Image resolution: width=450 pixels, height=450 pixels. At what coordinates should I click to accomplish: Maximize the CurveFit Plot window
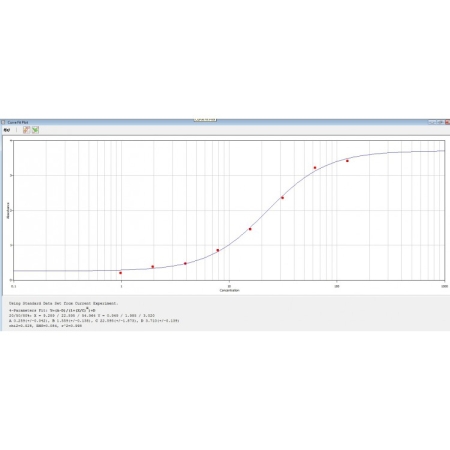pos(440,122)
